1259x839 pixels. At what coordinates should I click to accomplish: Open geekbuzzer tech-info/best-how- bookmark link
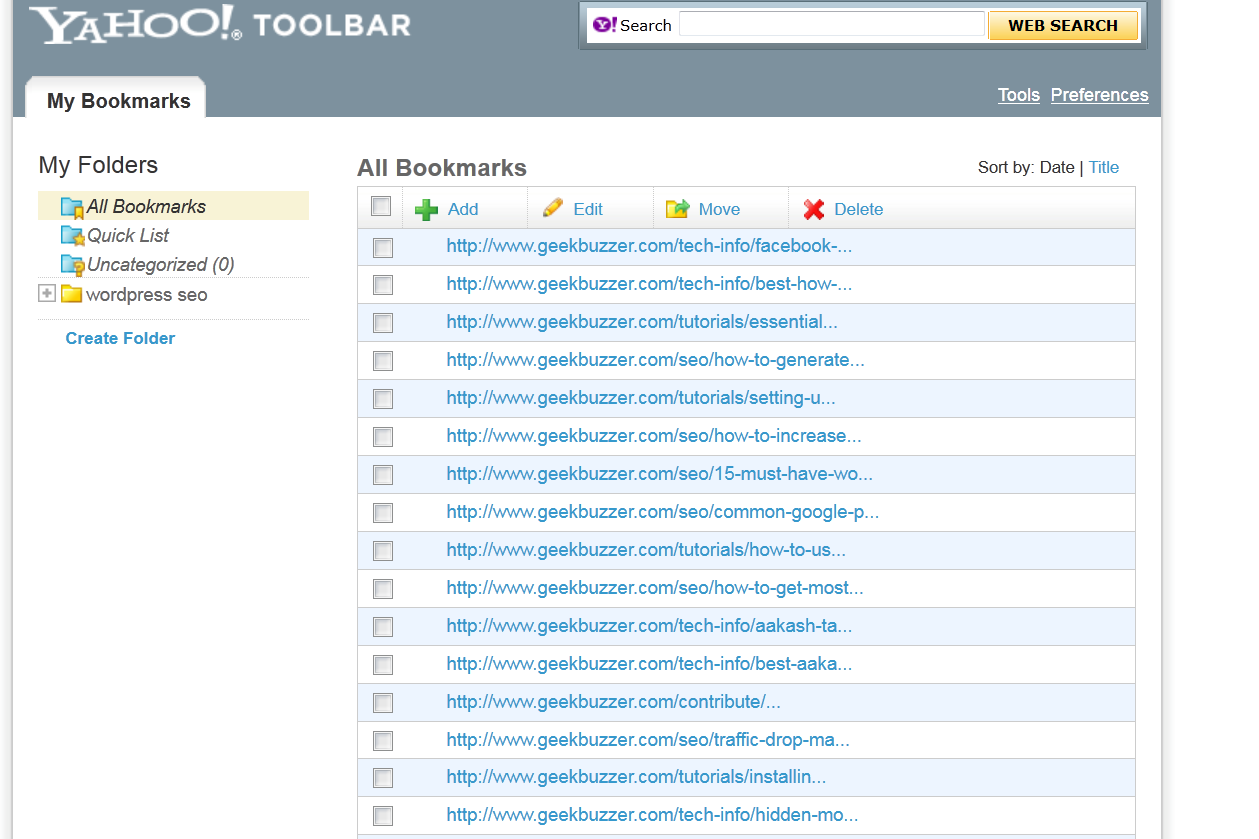649,284
